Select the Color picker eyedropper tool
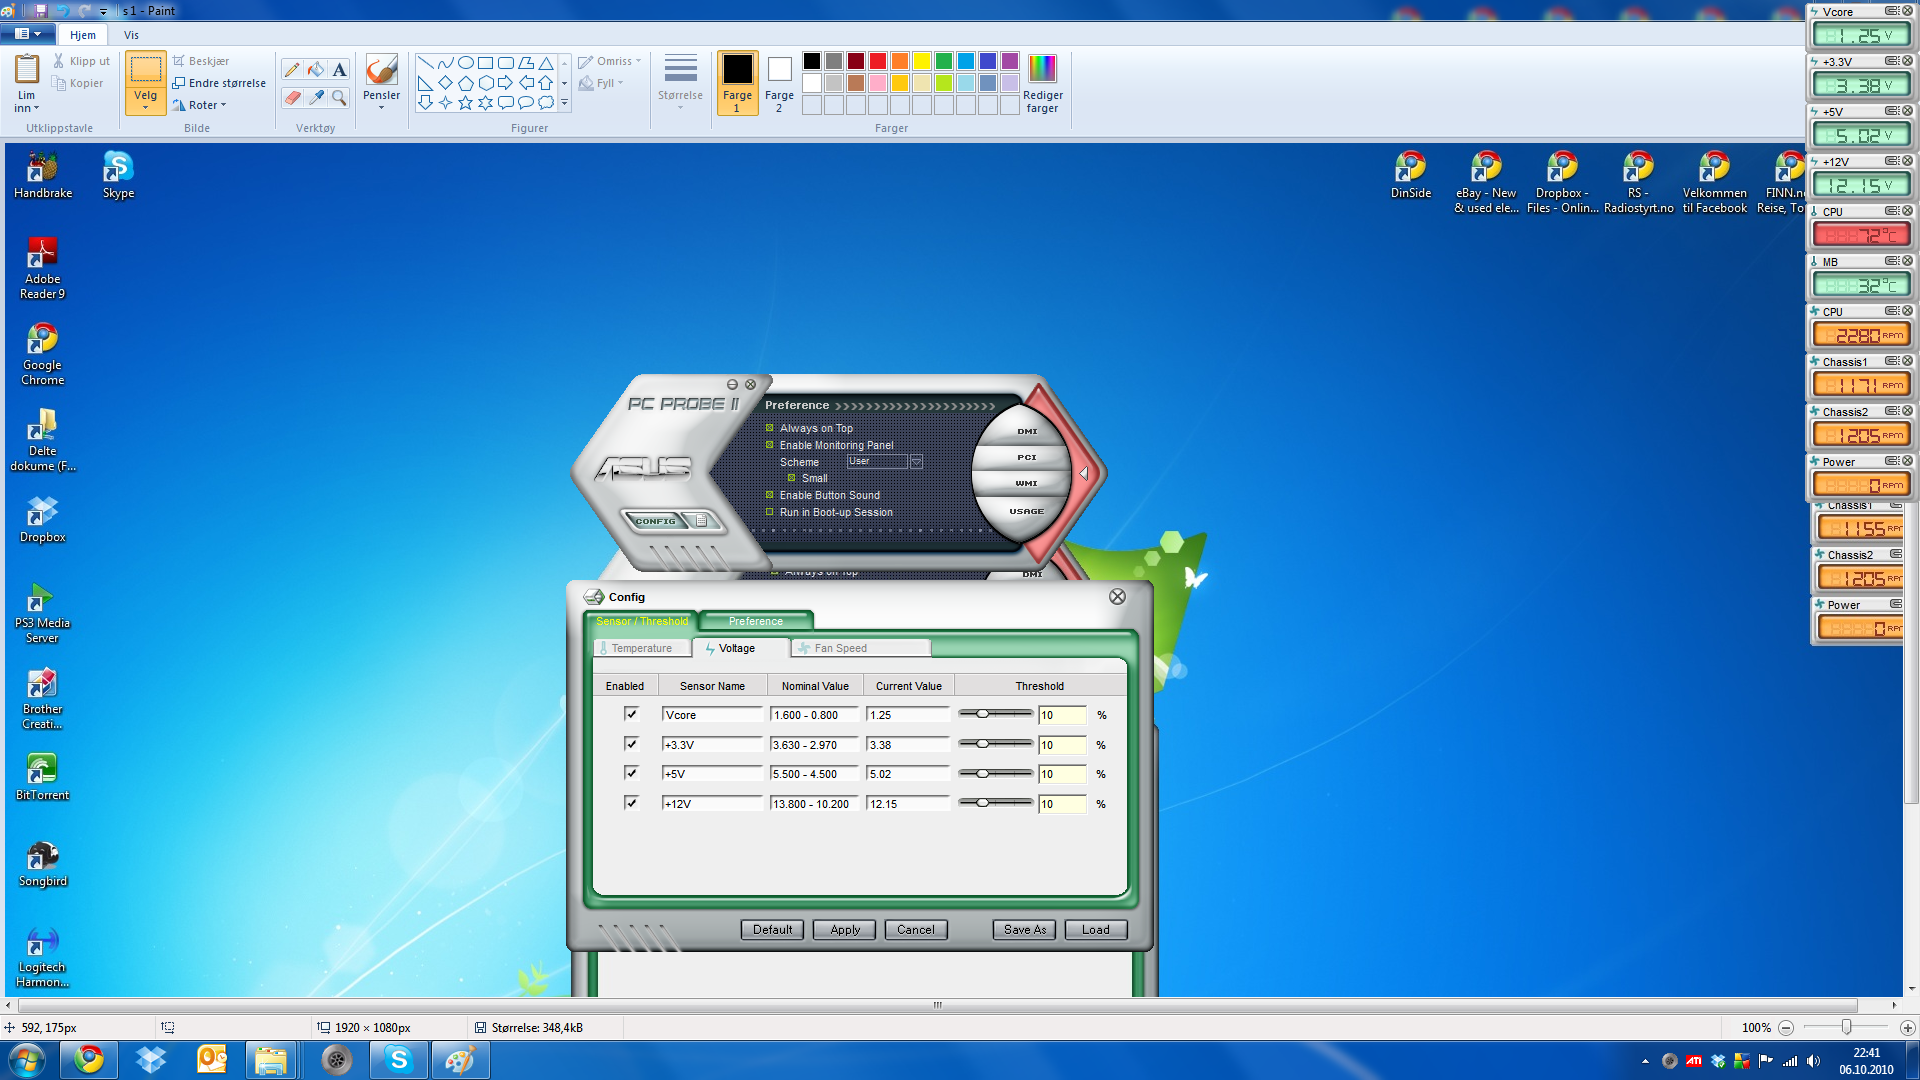Viewport: 1920px width, 1080px height. 316,97
